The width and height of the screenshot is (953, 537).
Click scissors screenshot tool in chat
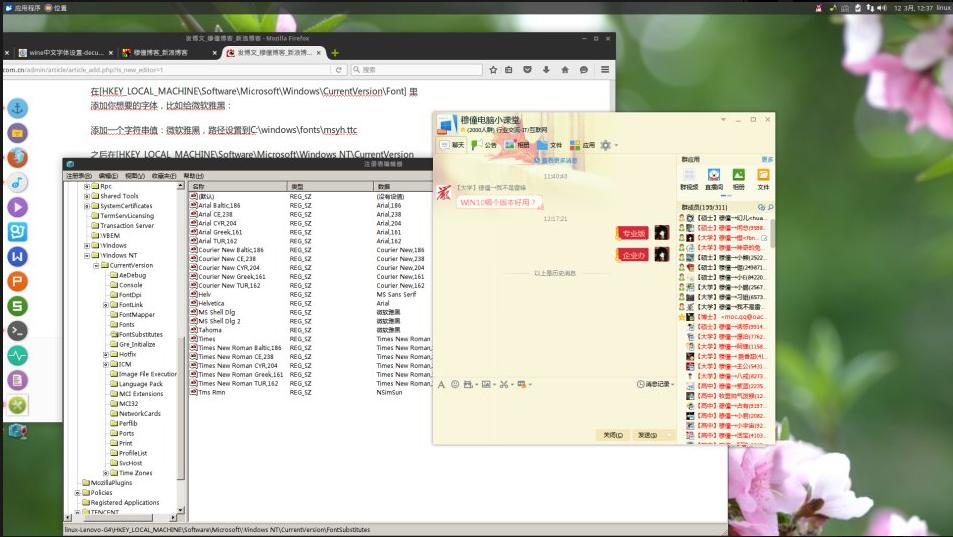click(x=504, y=385)
